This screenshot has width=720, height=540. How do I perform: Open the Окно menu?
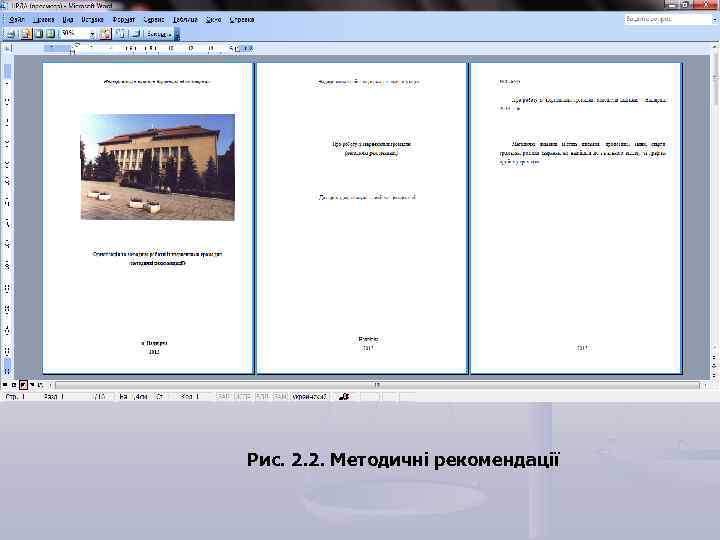(x=214, y=20)
